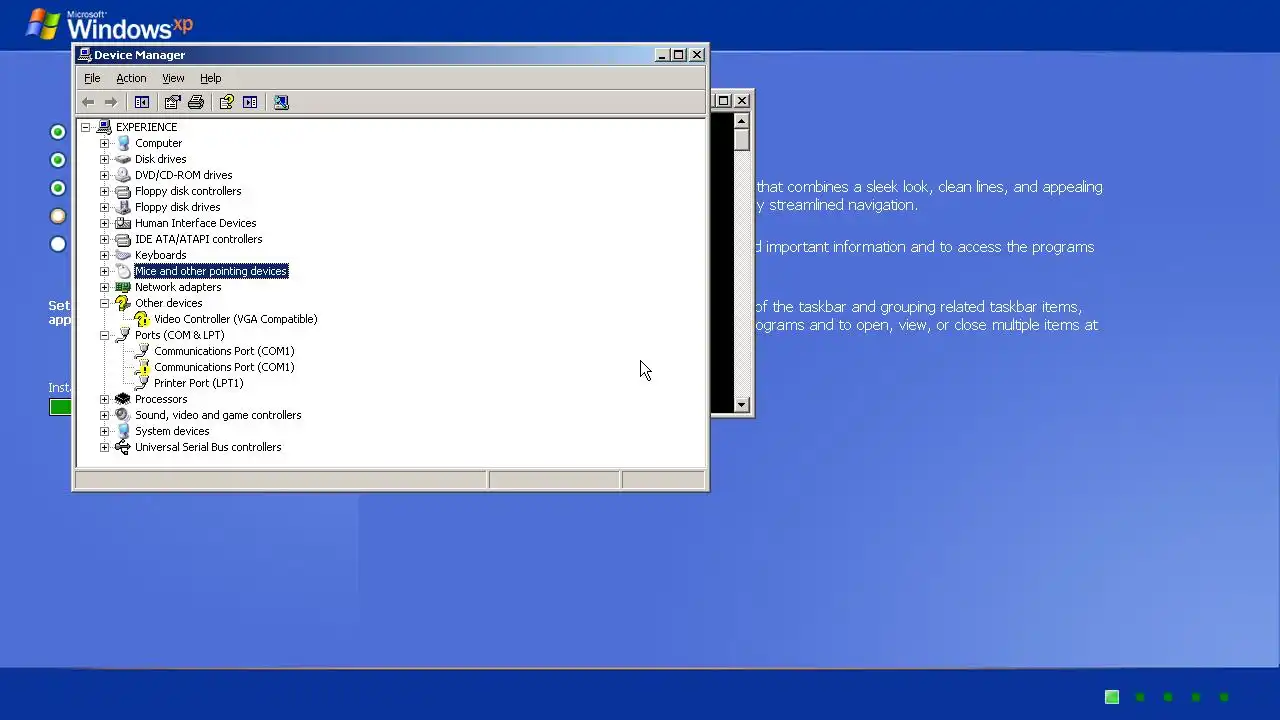Click the Floppy disk controllers icon
Screen dimensions: 1280x720
pyautogui.click(x=123, y=191)
